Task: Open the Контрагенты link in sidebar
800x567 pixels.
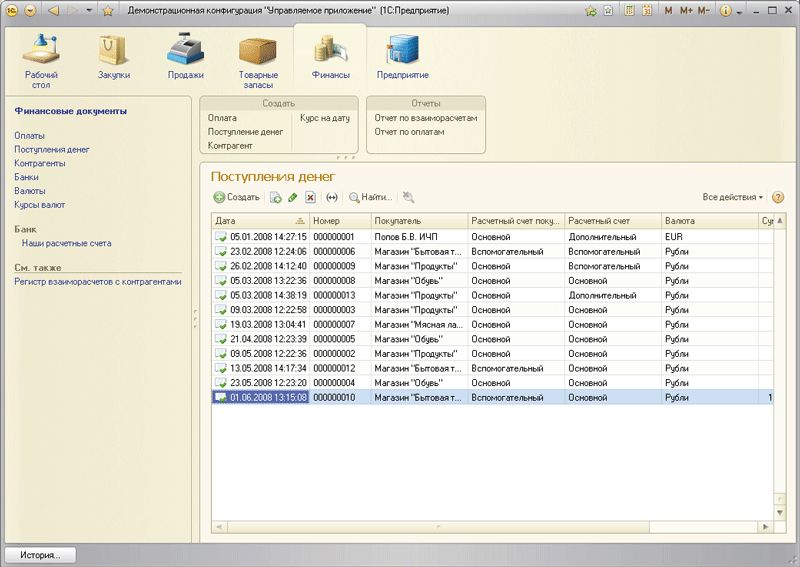Action: [40, 163]
